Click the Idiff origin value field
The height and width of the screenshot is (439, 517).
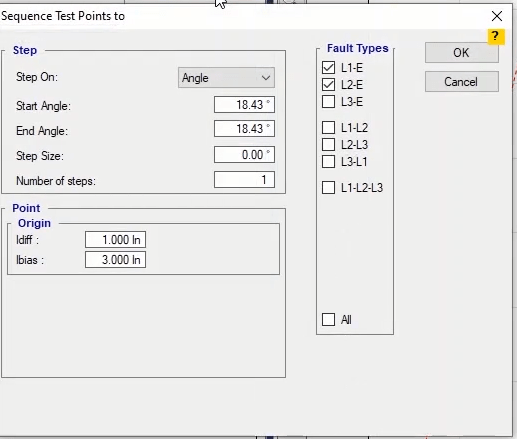(115, 240)
